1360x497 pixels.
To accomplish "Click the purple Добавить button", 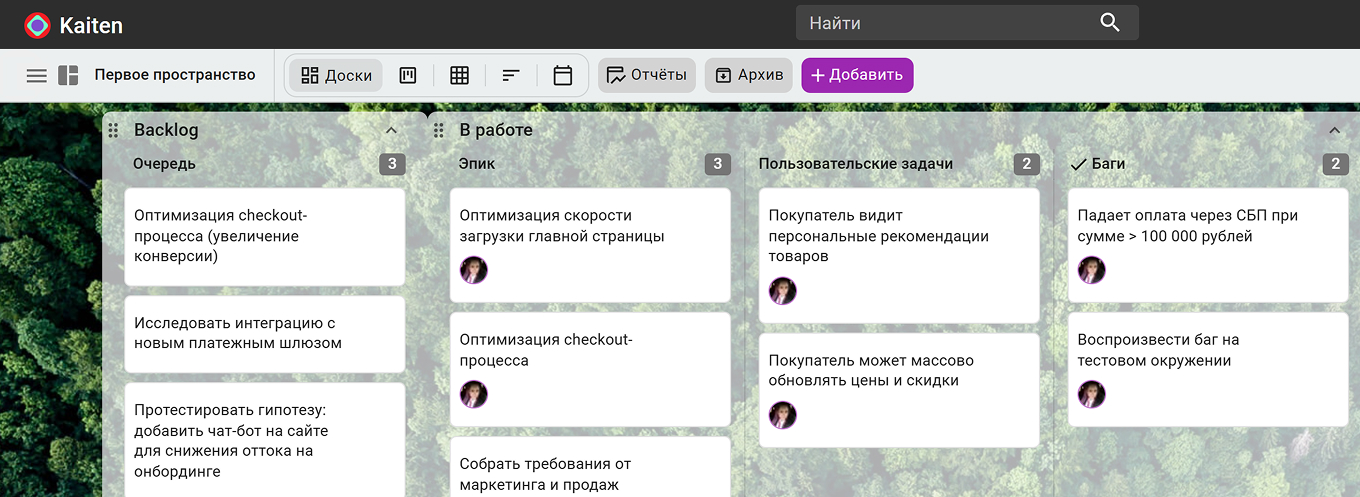I will (857, 75).
